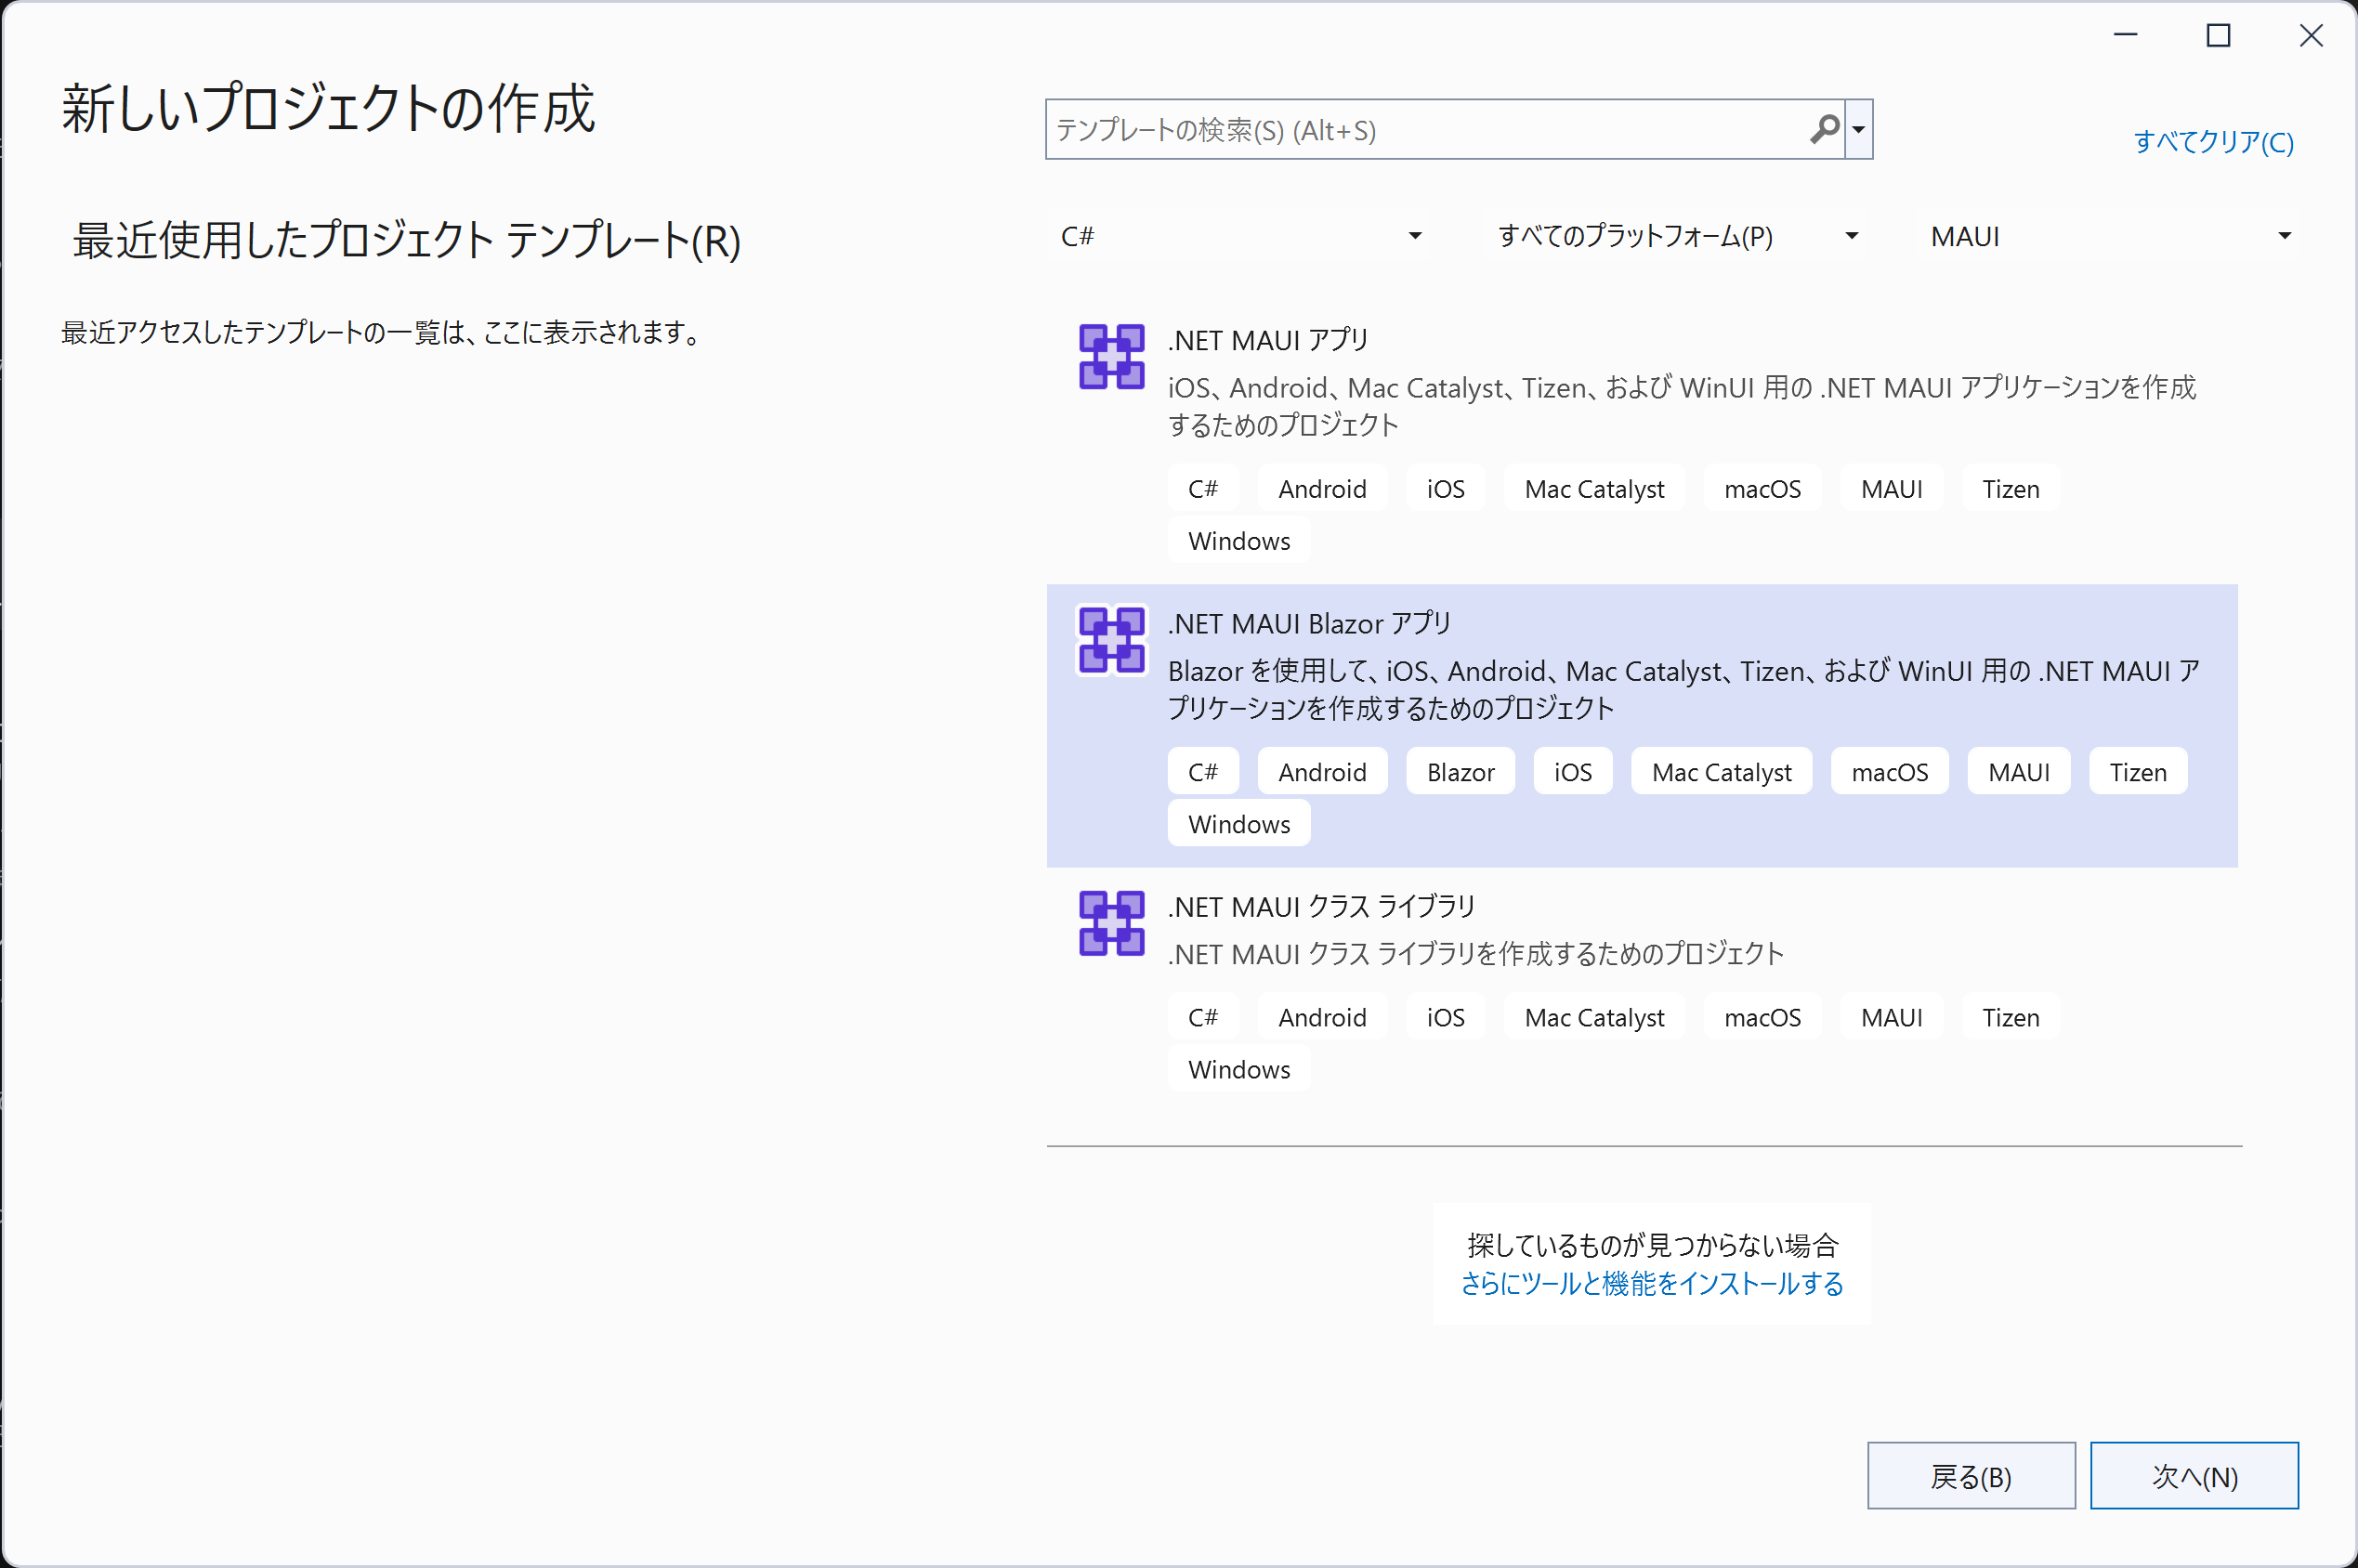Open the すべてのプラットフォーム platform filter dropdown
Viewport: 2358px width, 1568px height.
pyautogui.click(x=1678, y=236)
